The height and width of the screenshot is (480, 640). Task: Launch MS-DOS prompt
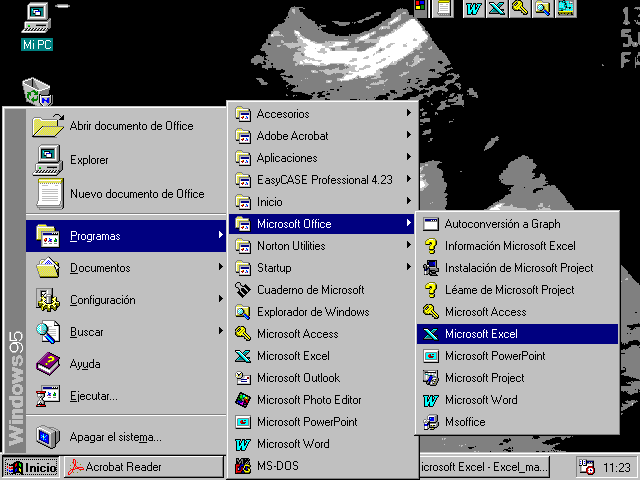323,466
